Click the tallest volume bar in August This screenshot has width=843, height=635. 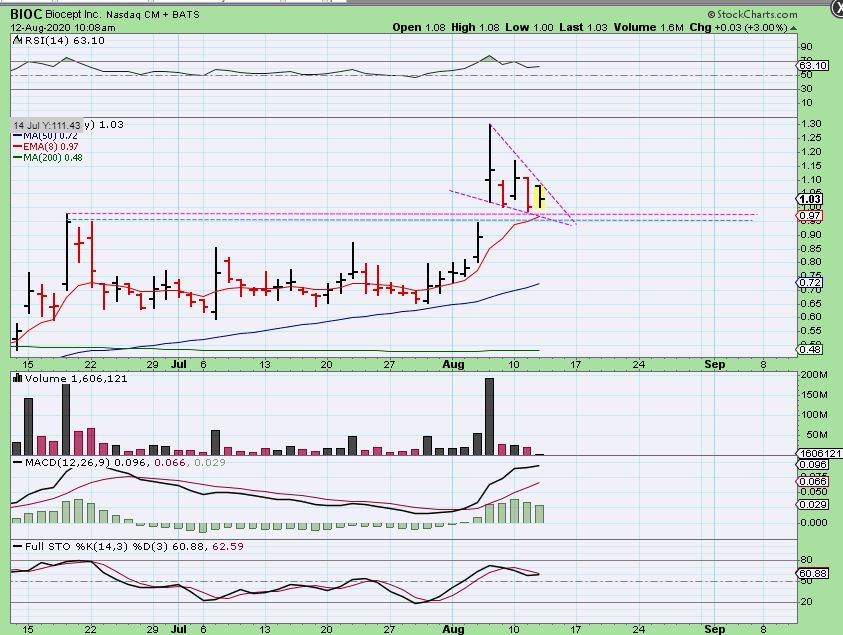point(489,417)
